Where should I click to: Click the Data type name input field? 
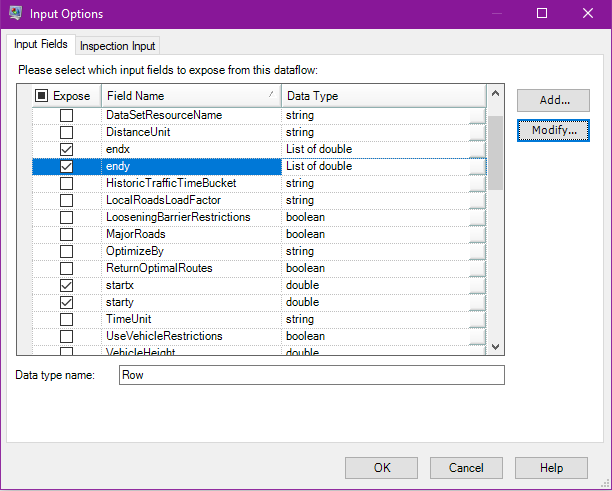[x=312, y=375]
